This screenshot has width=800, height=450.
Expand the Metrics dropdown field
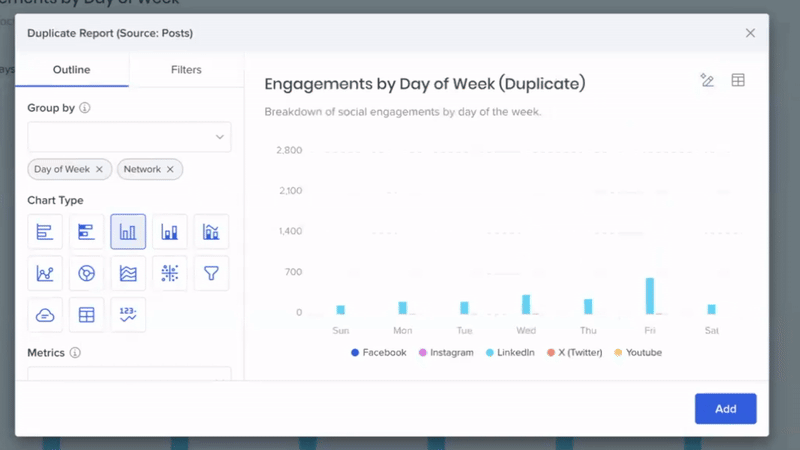click(129, 375)
